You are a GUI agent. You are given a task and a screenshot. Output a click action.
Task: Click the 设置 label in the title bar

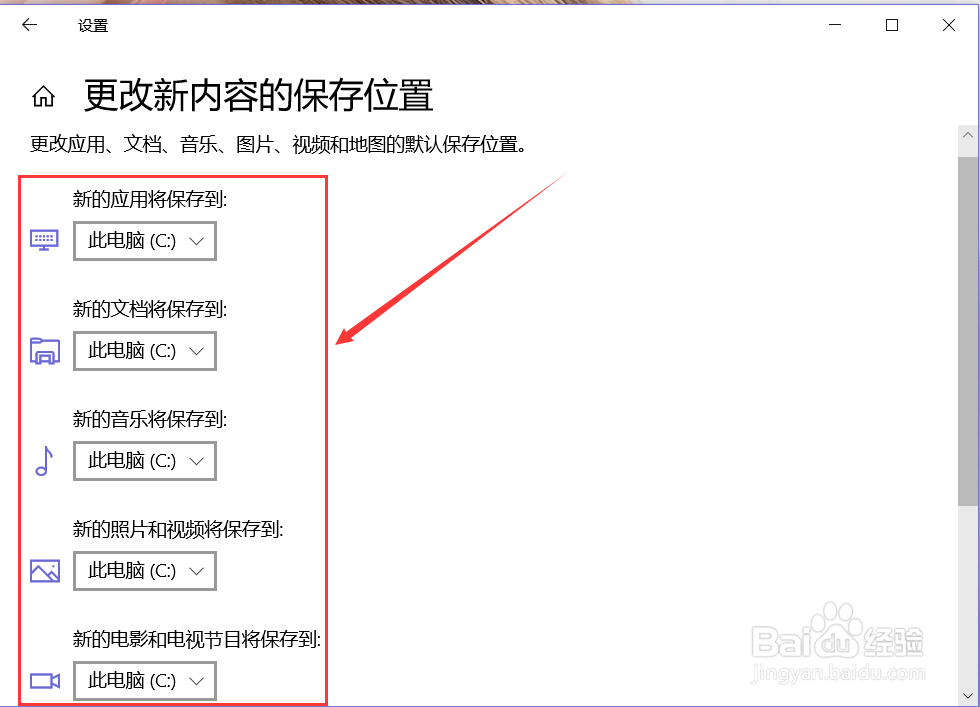[x=92, y=24]
